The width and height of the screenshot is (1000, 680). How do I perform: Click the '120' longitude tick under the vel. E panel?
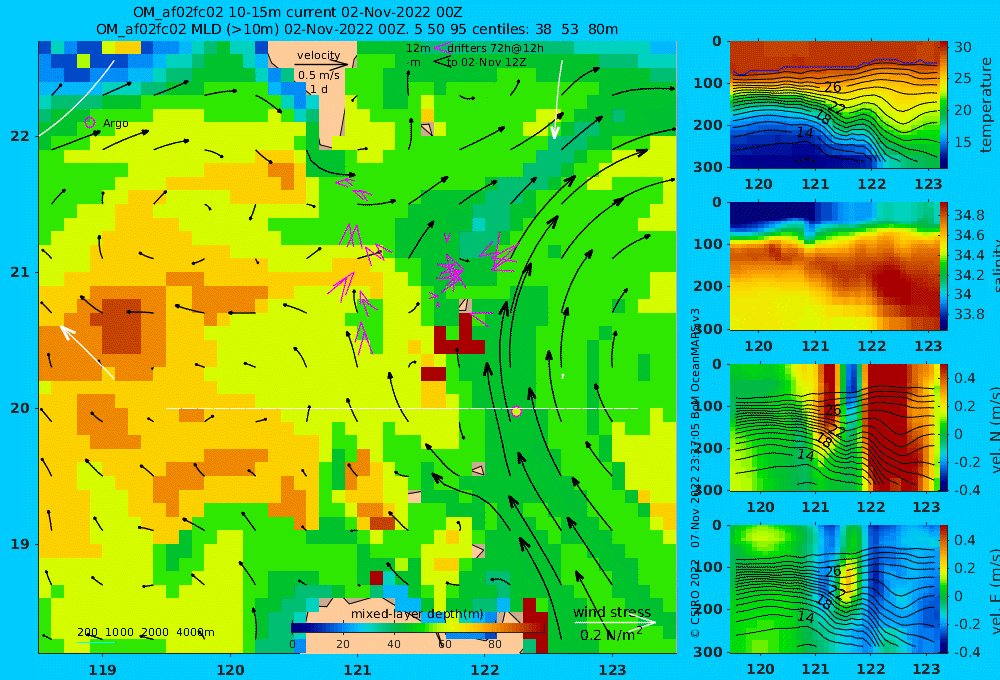[x=760, y=669]
